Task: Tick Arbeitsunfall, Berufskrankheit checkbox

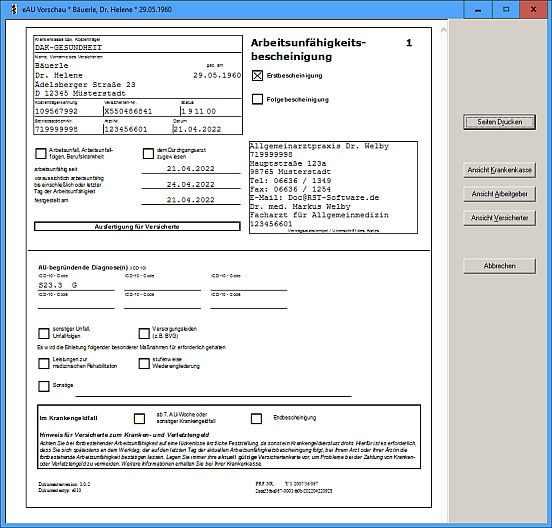Action: pyautogui.click(x=41, y=153)
